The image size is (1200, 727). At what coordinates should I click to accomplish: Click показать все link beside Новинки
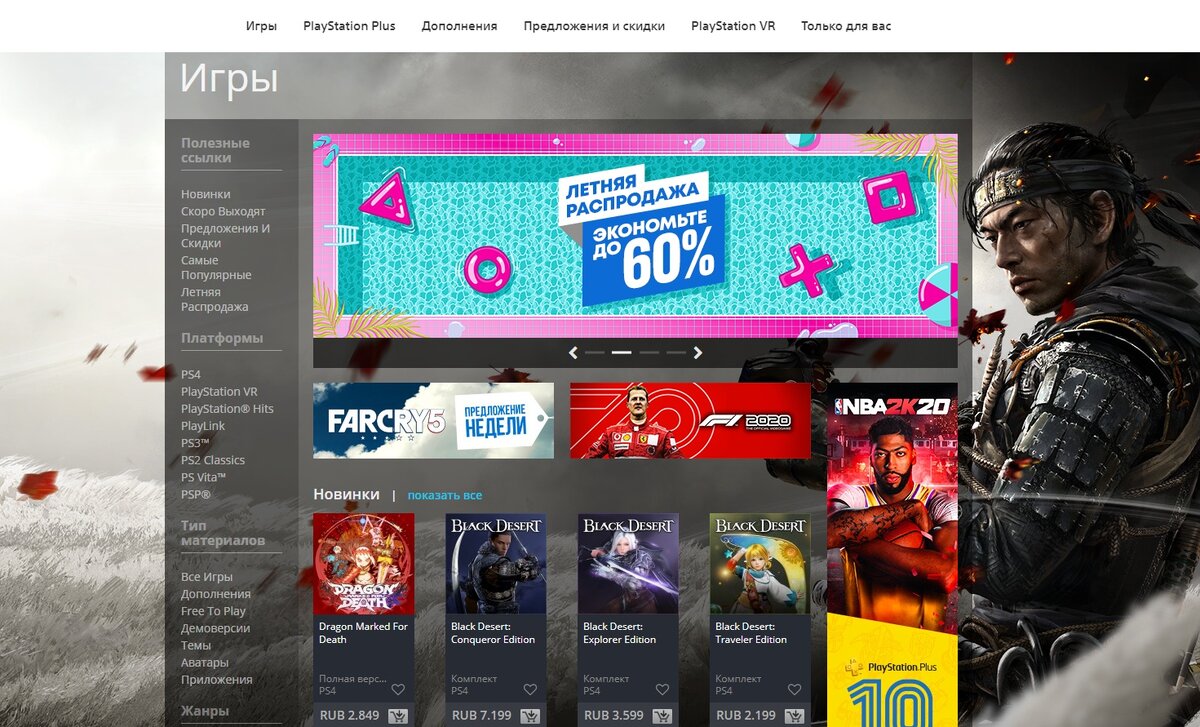click(x=445, y=495)
